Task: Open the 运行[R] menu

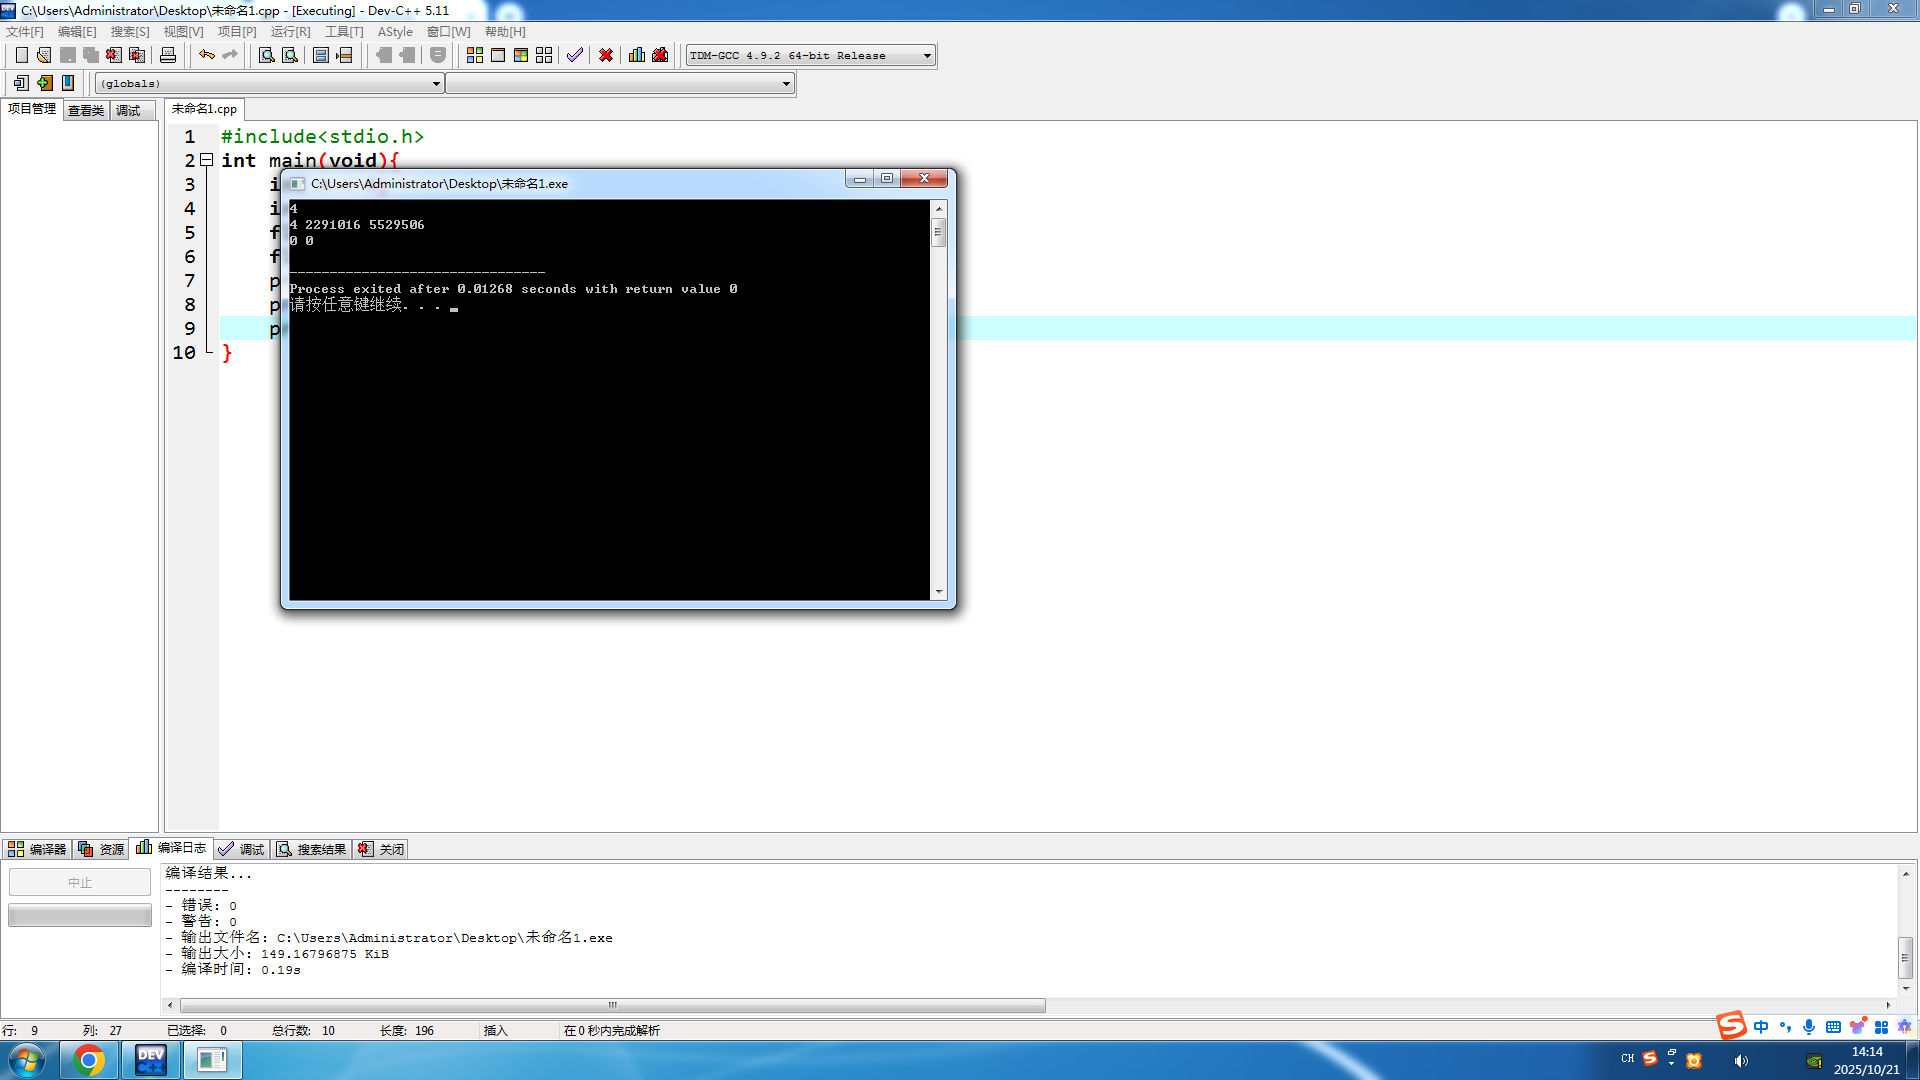Action: click(x=290, y=32)
